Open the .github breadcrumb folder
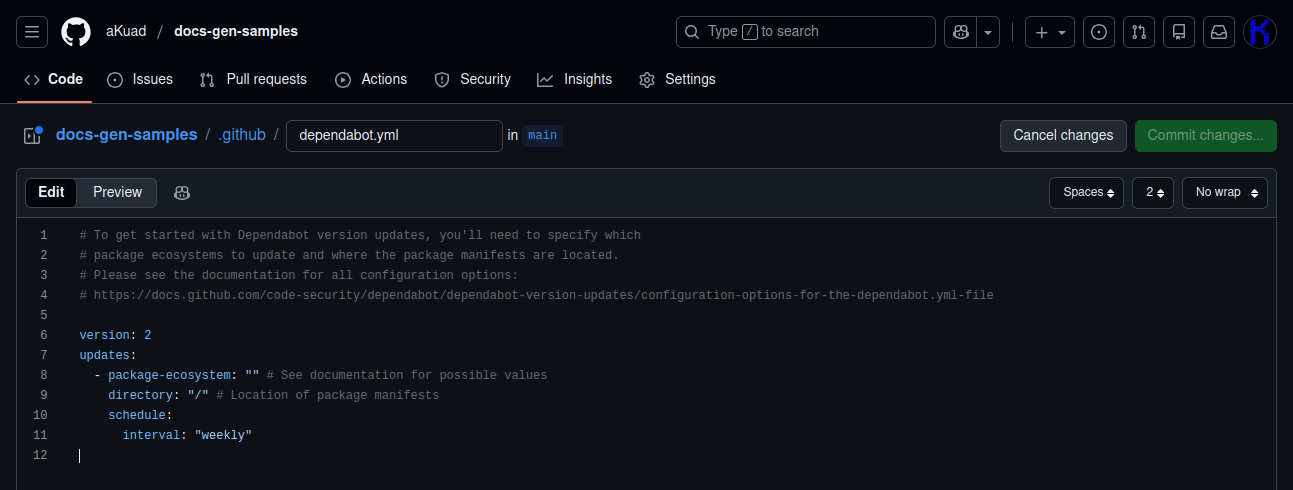This screenshot has height=490, width=1293. click(x=242, y=135)
